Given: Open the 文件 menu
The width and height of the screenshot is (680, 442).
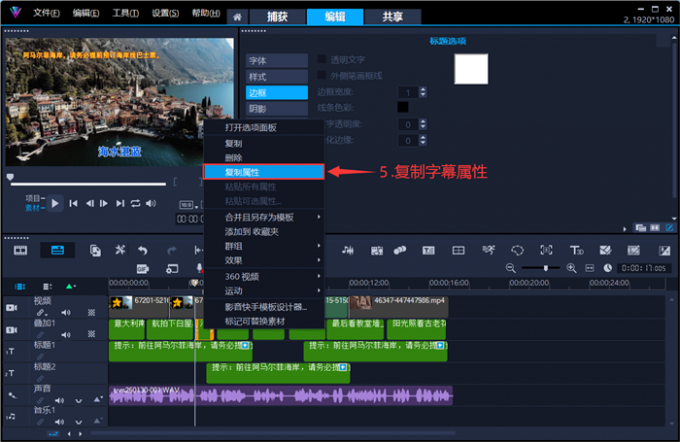Looking at the screenshot, I should (x=46, y=13).
